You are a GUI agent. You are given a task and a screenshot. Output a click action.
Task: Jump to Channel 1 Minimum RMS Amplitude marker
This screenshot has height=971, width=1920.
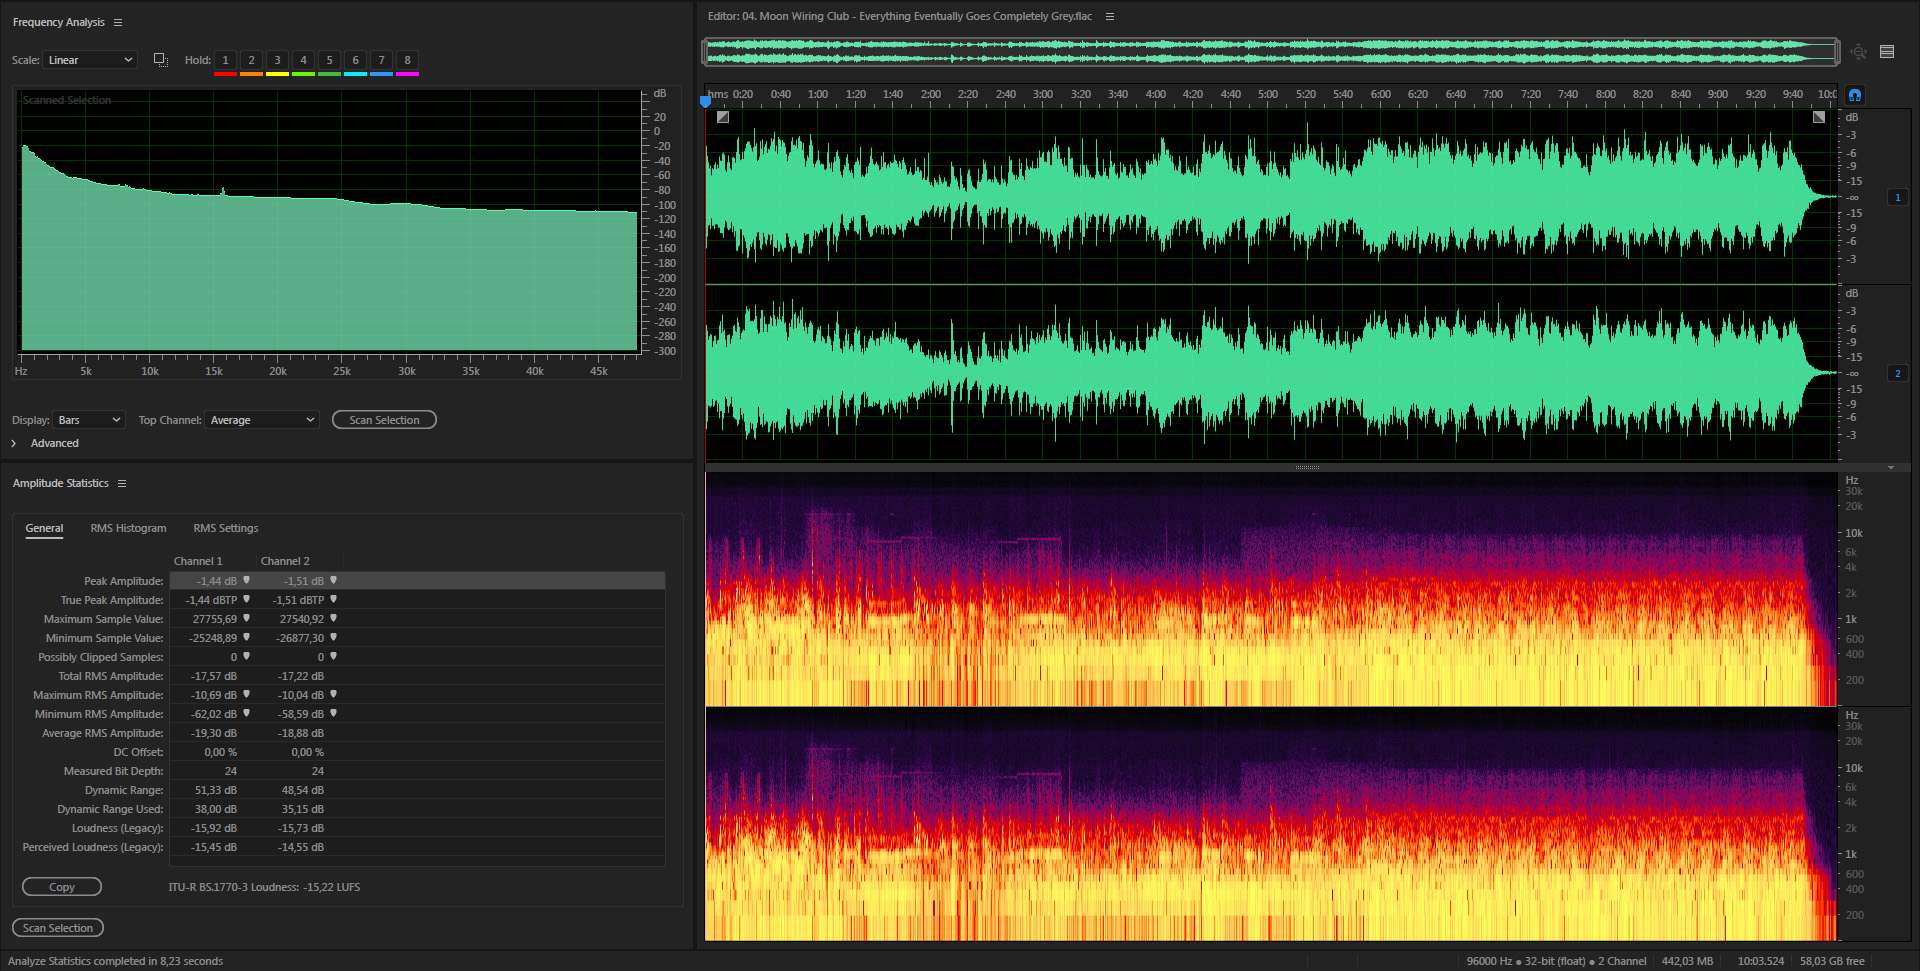pos(246,714)
